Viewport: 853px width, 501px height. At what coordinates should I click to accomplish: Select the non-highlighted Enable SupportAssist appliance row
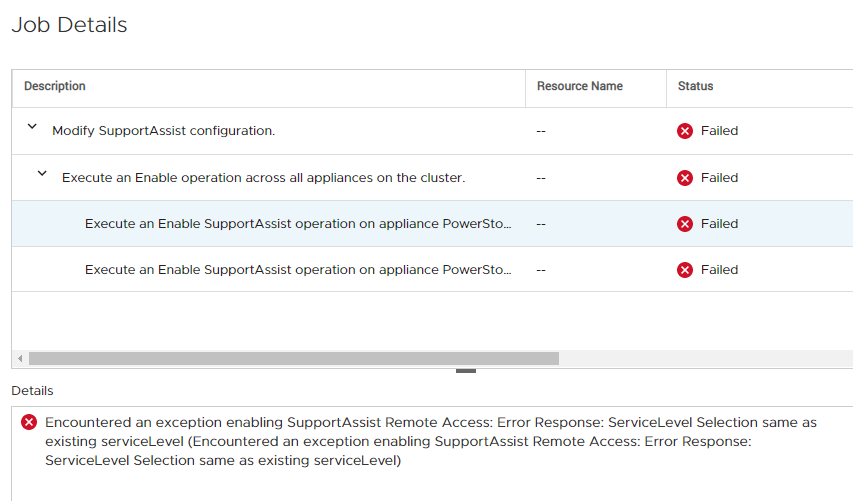tap(298, 270)
